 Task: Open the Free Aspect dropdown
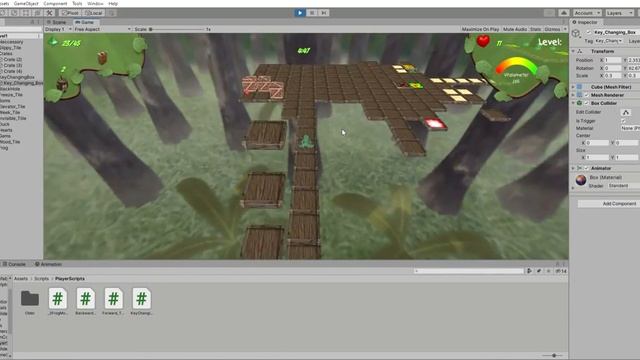[x=102, y=29]
